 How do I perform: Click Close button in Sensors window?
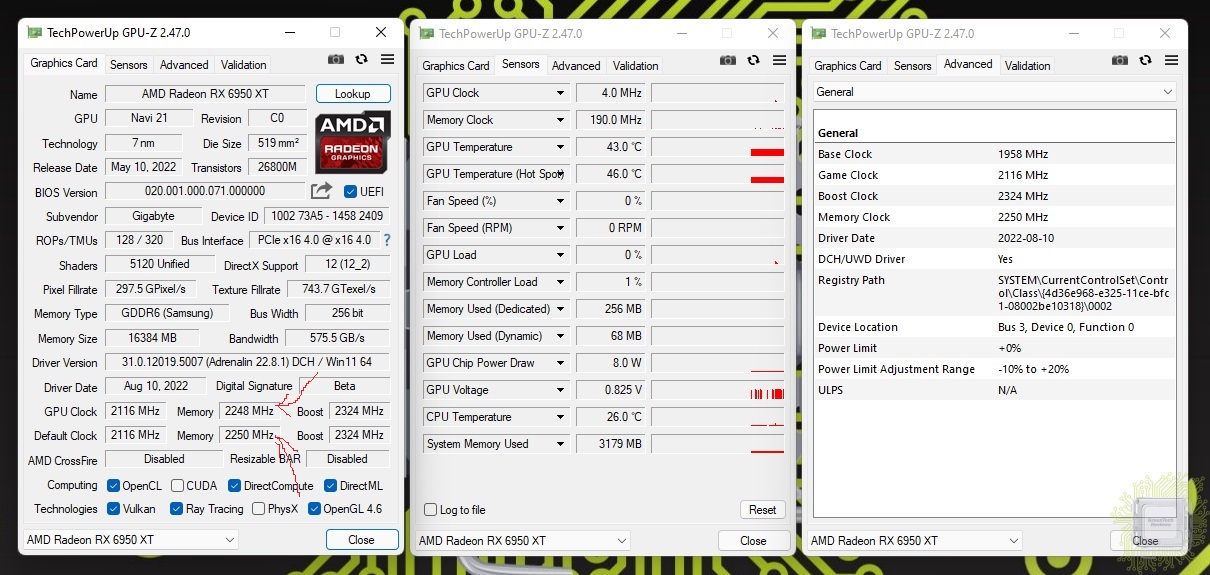click(x=753, y=541)
